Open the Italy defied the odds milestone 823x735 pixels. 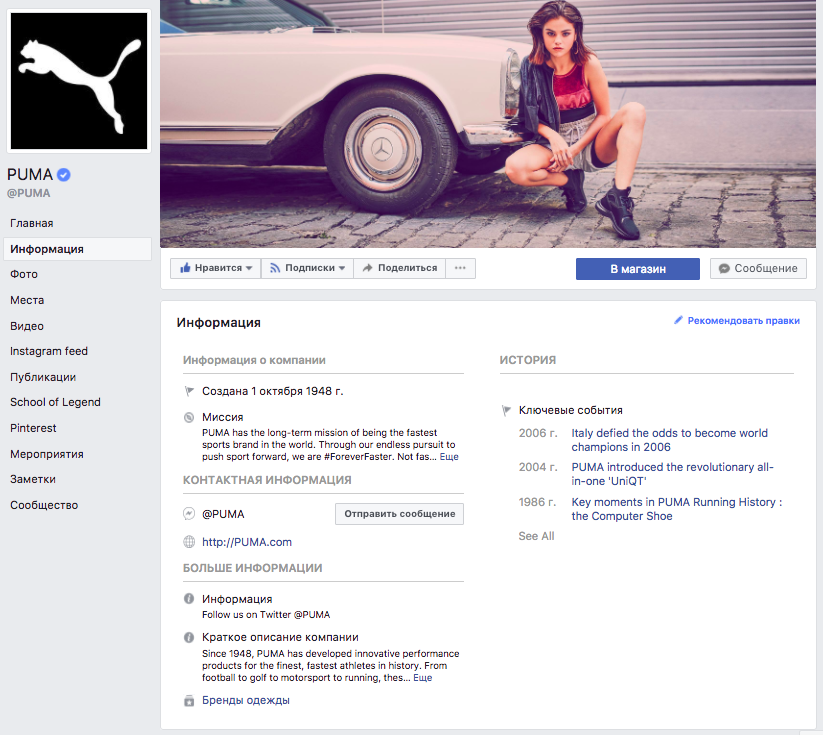tap(669, 440)
